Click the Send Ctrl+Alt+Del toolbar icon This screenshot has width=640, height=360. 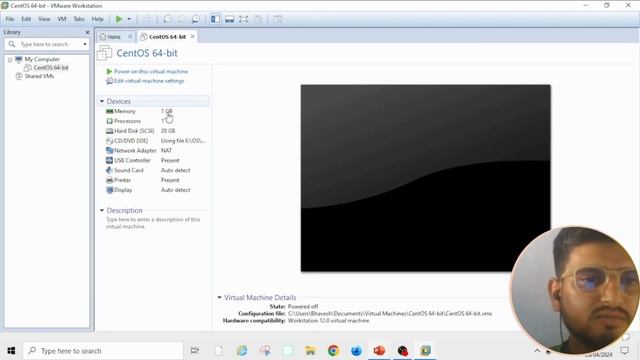(x=147, y=19)
